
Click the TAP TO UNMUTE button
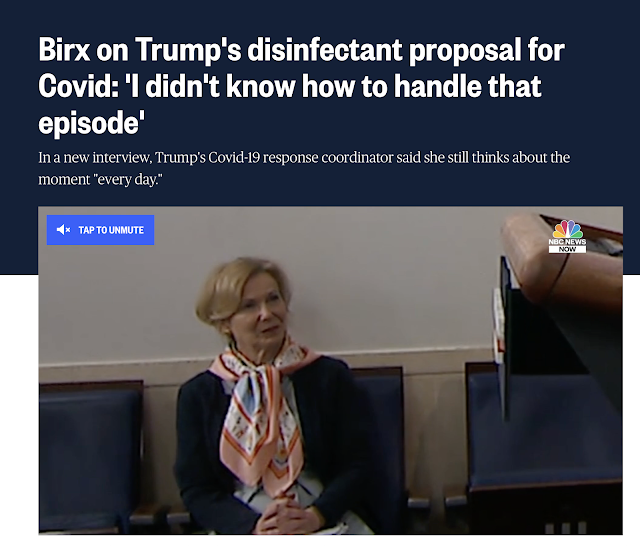(x=100, y=230)
